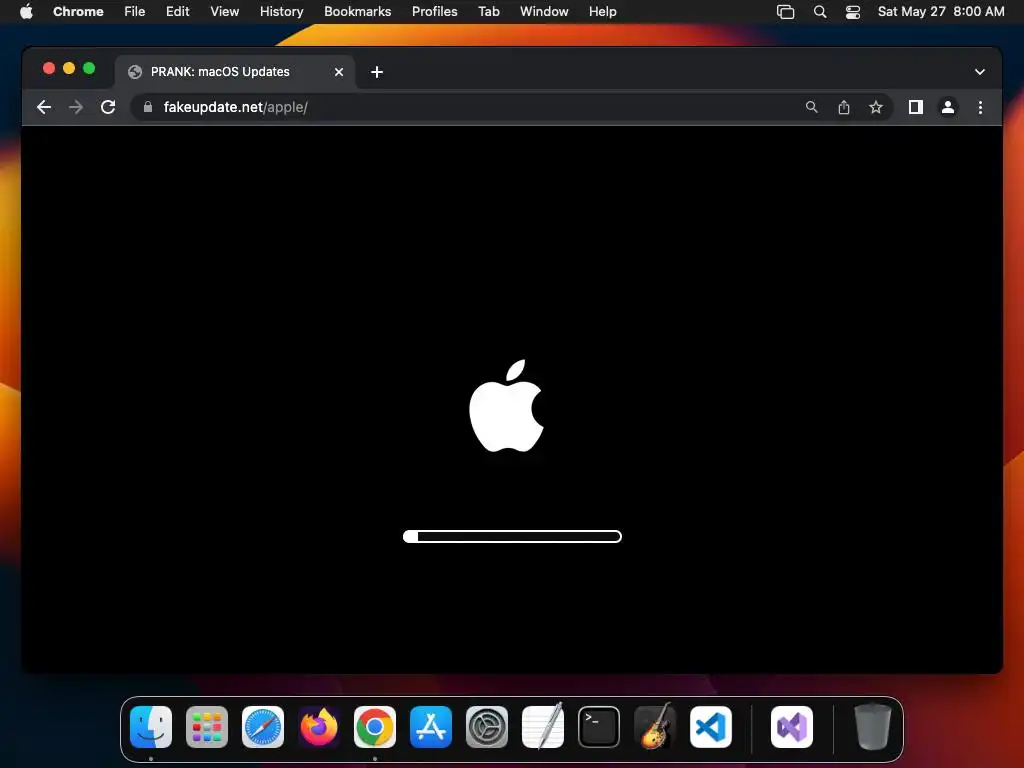Close the Chrome window with red button
Image resolution: width=1024 pixels, height=768 pixels.
49,68
